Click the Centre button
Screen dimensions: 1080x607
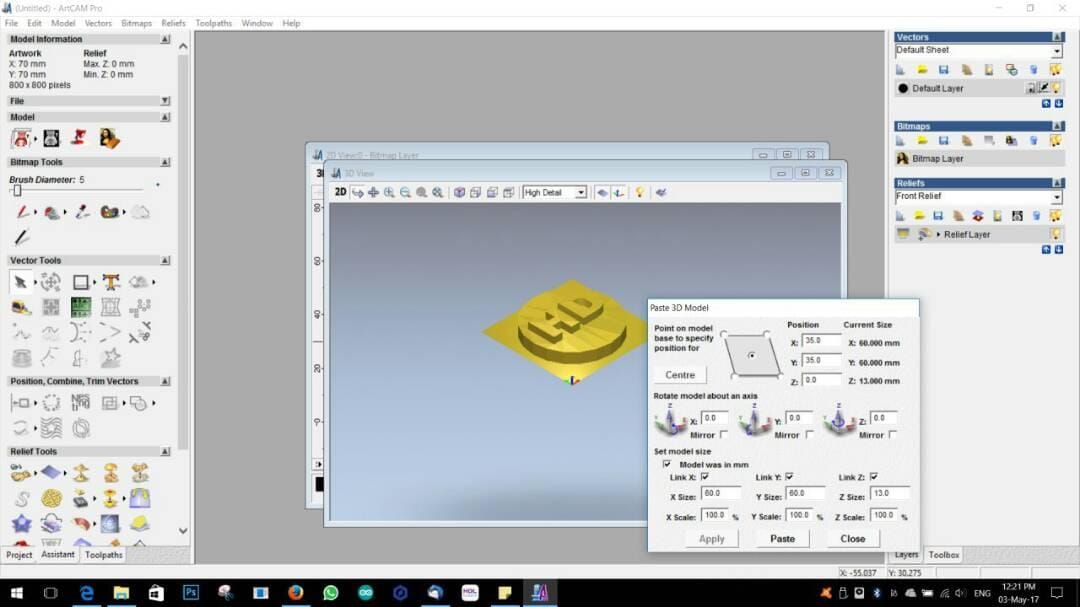[x=680, y=375]
